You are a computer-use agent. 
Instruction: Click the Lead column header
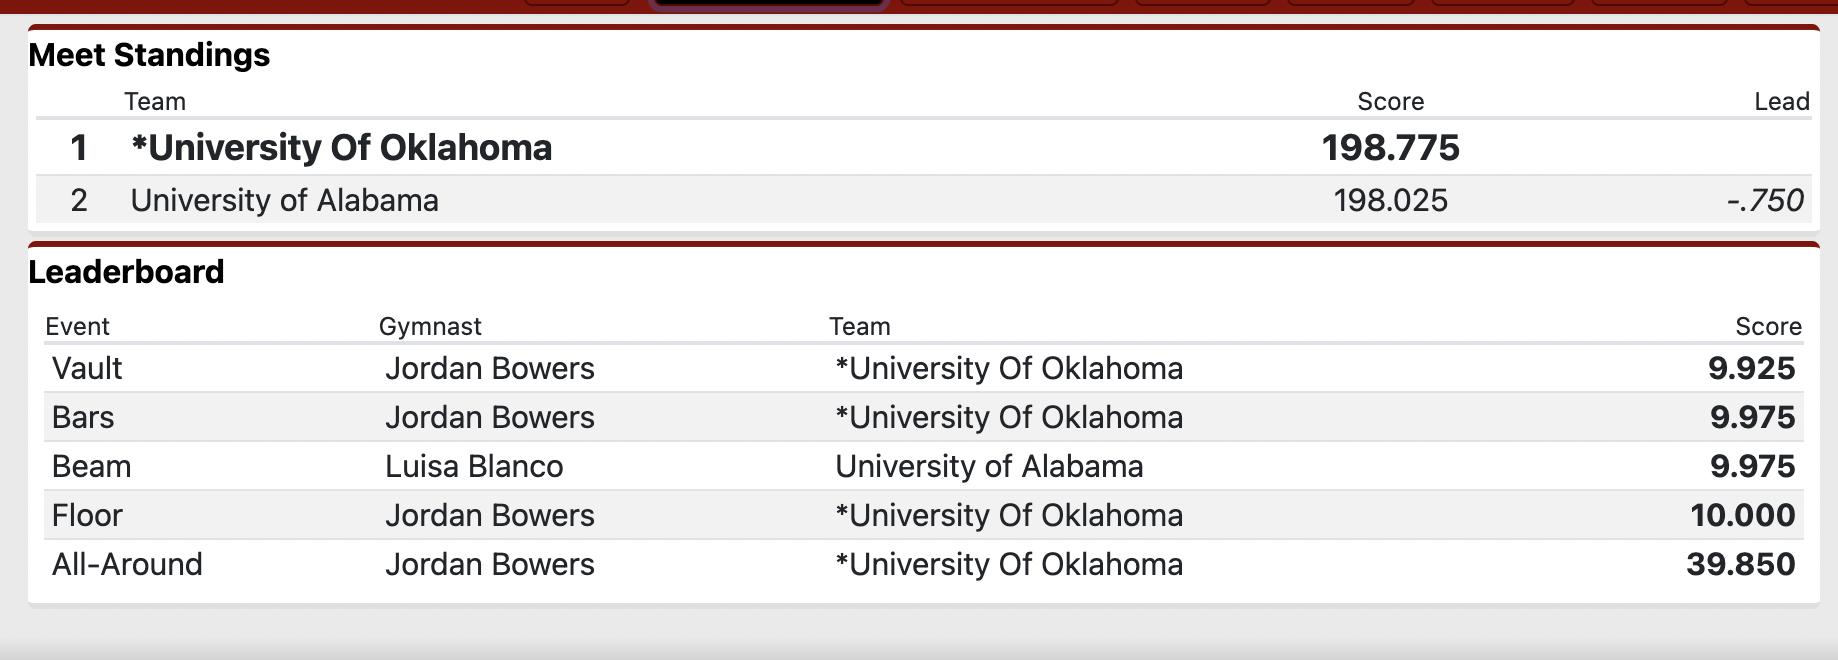tap(1782, 101)
